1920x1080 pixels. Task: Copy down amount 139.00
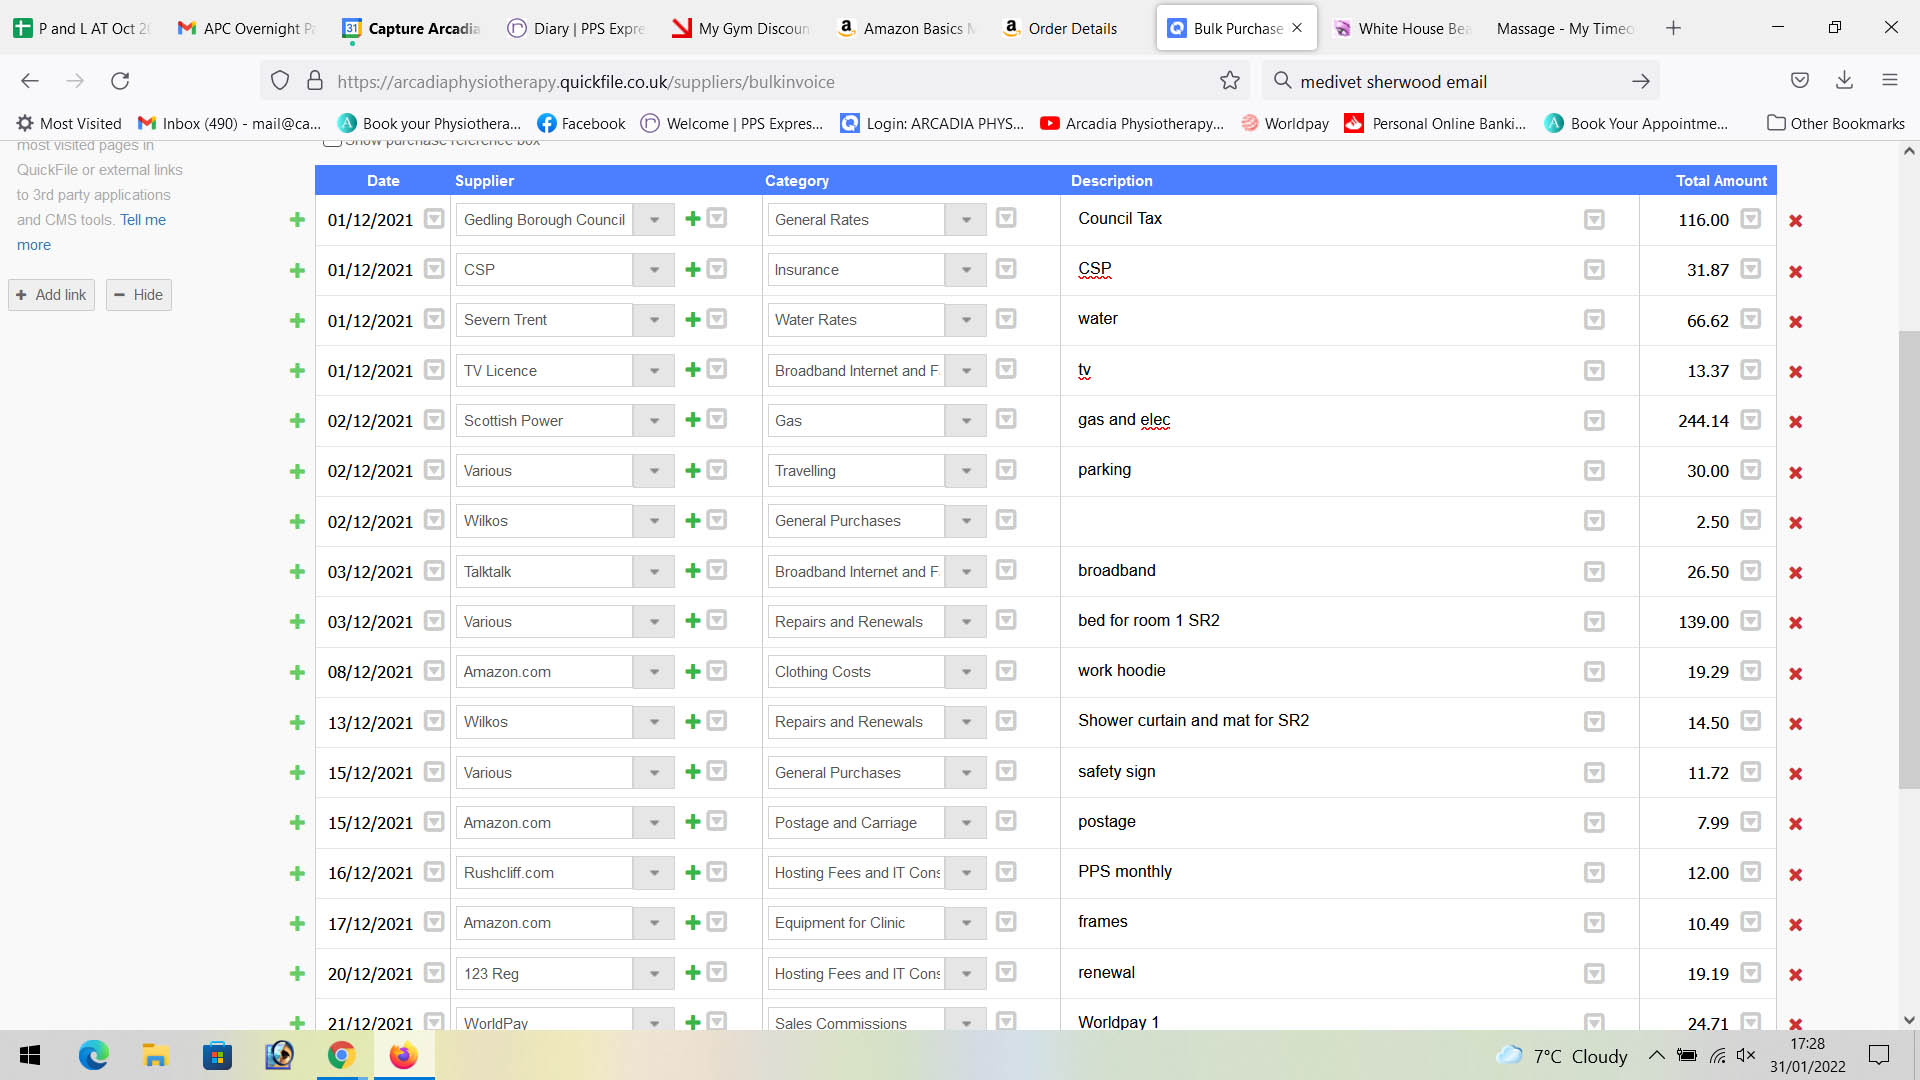(1750, 621)
